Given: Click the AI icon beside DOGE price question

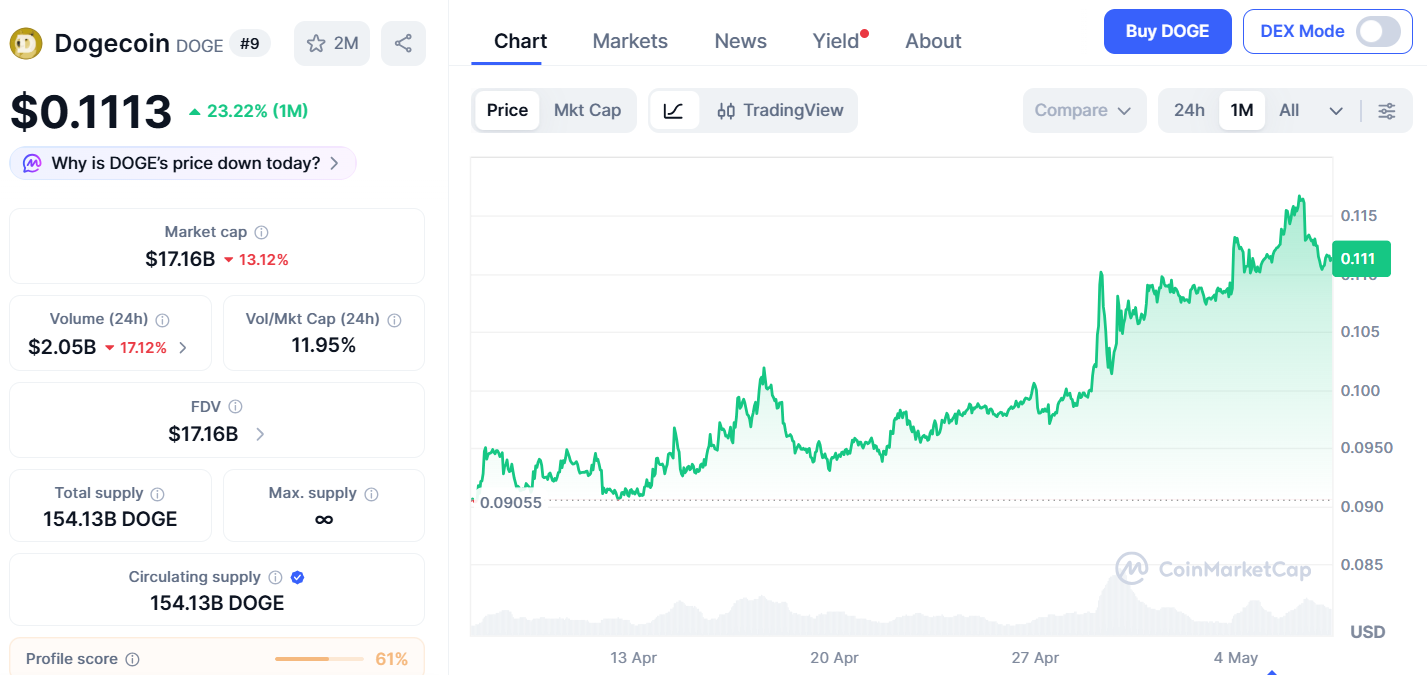Looking at the screenshot, I should click(32, 163).
